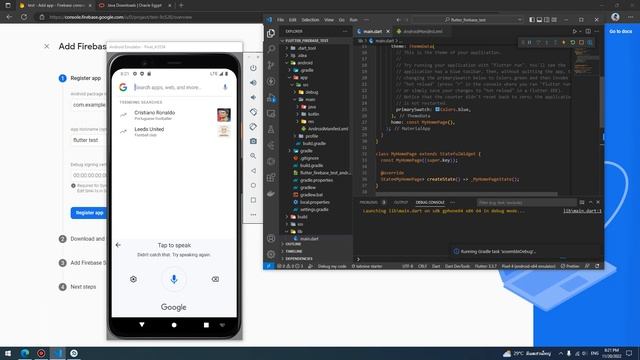The width and height of the screenshot is (640, 360).
Task: Tap Android navigation recents square in phone
Action: coord(206,325)
